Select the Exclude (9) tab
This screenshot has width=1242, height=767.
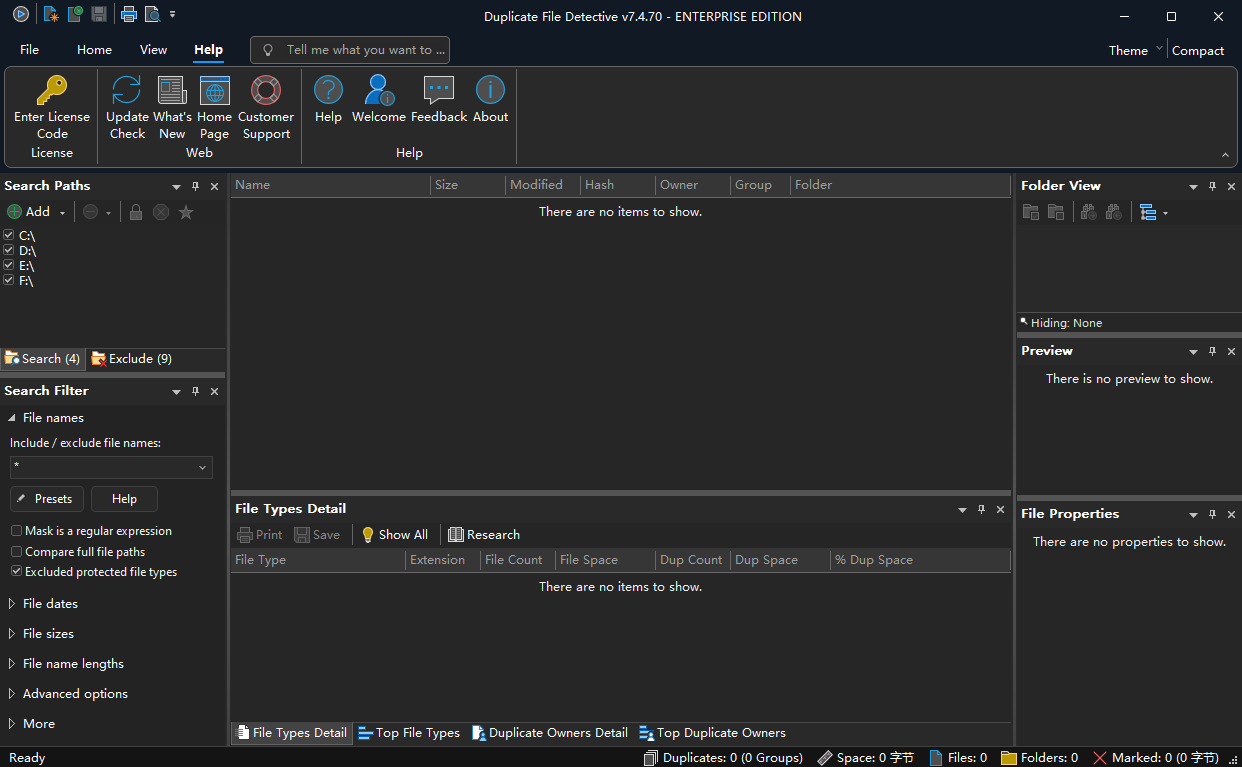click(x=131, y=359)
